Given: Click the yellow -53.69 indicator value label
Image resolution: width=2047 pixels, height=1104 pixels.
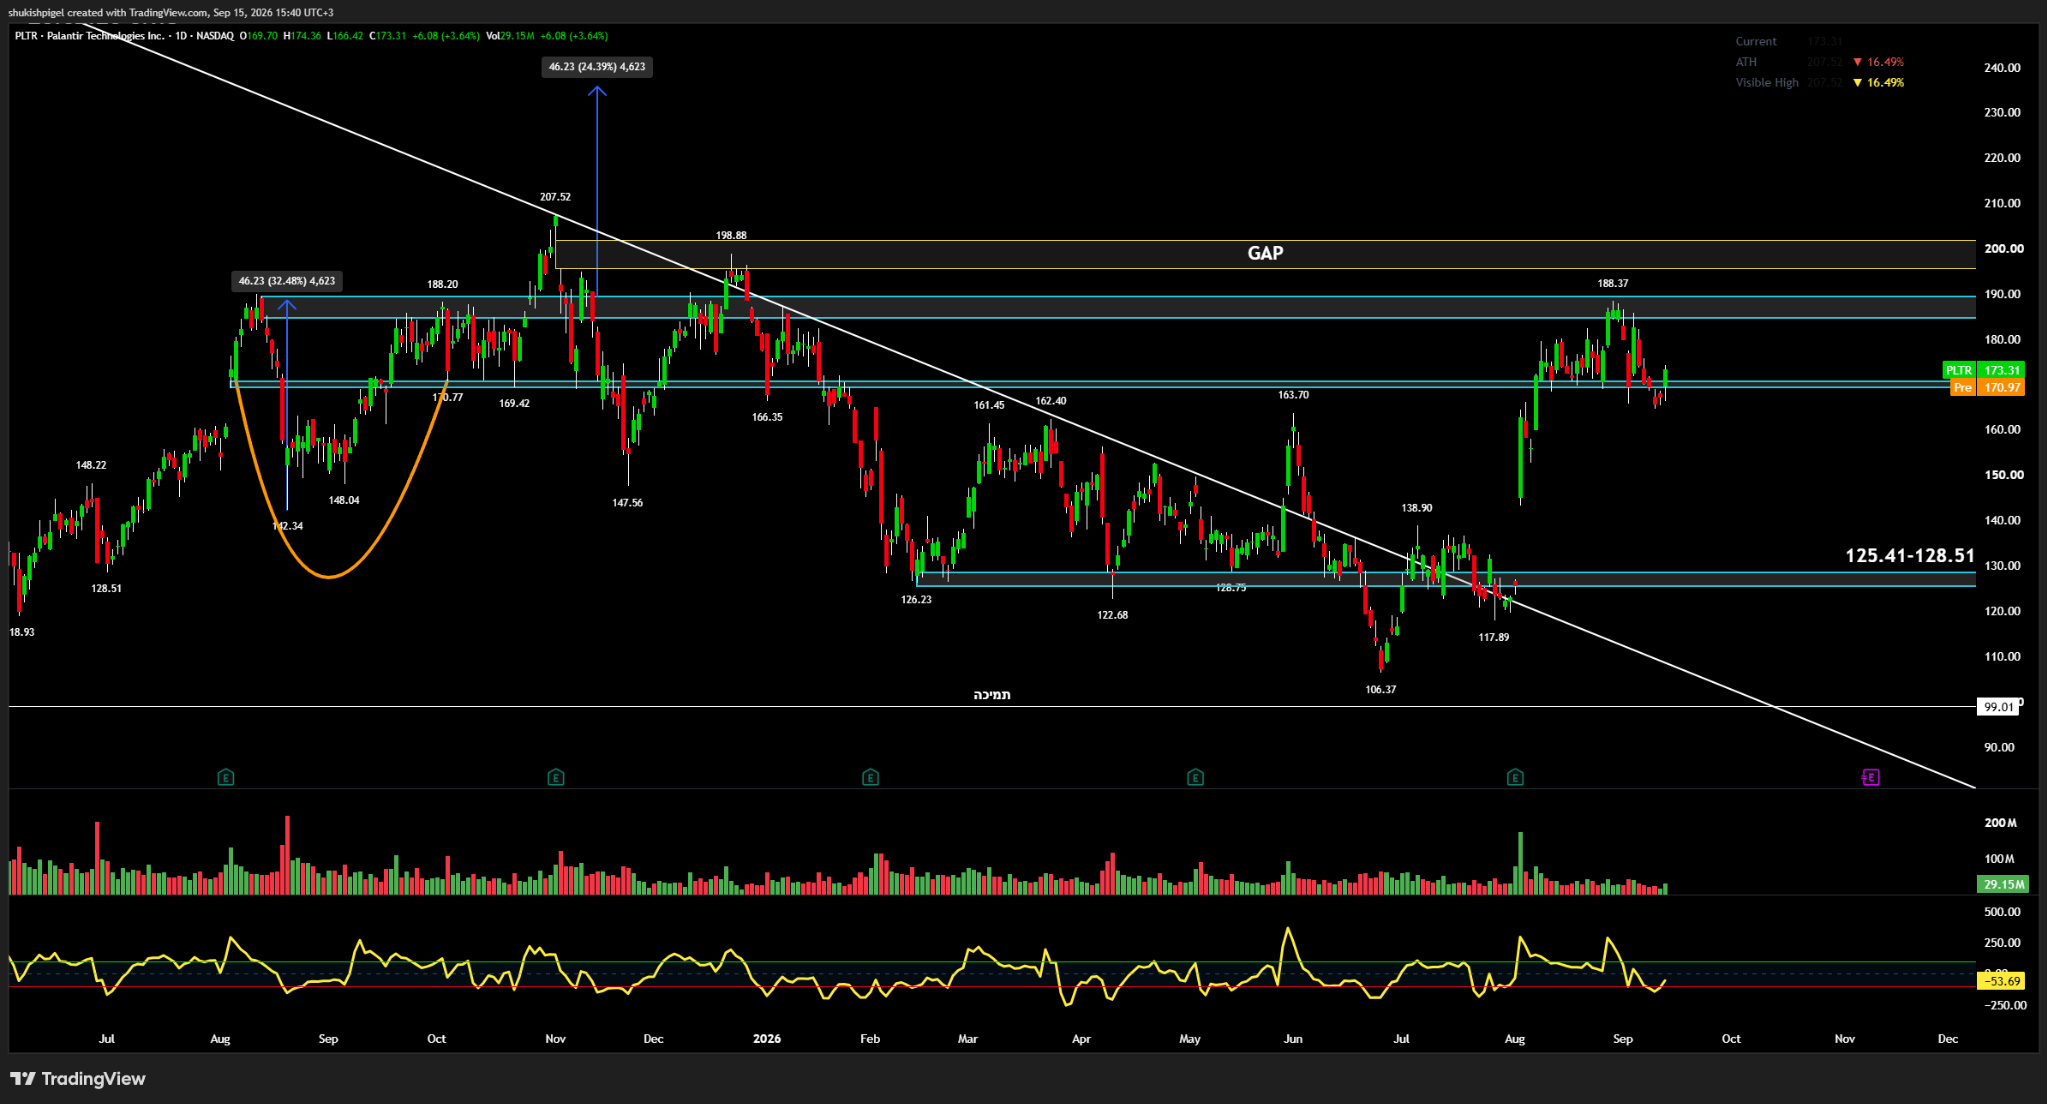Looking at the screenshot, I should point(2003,981).
